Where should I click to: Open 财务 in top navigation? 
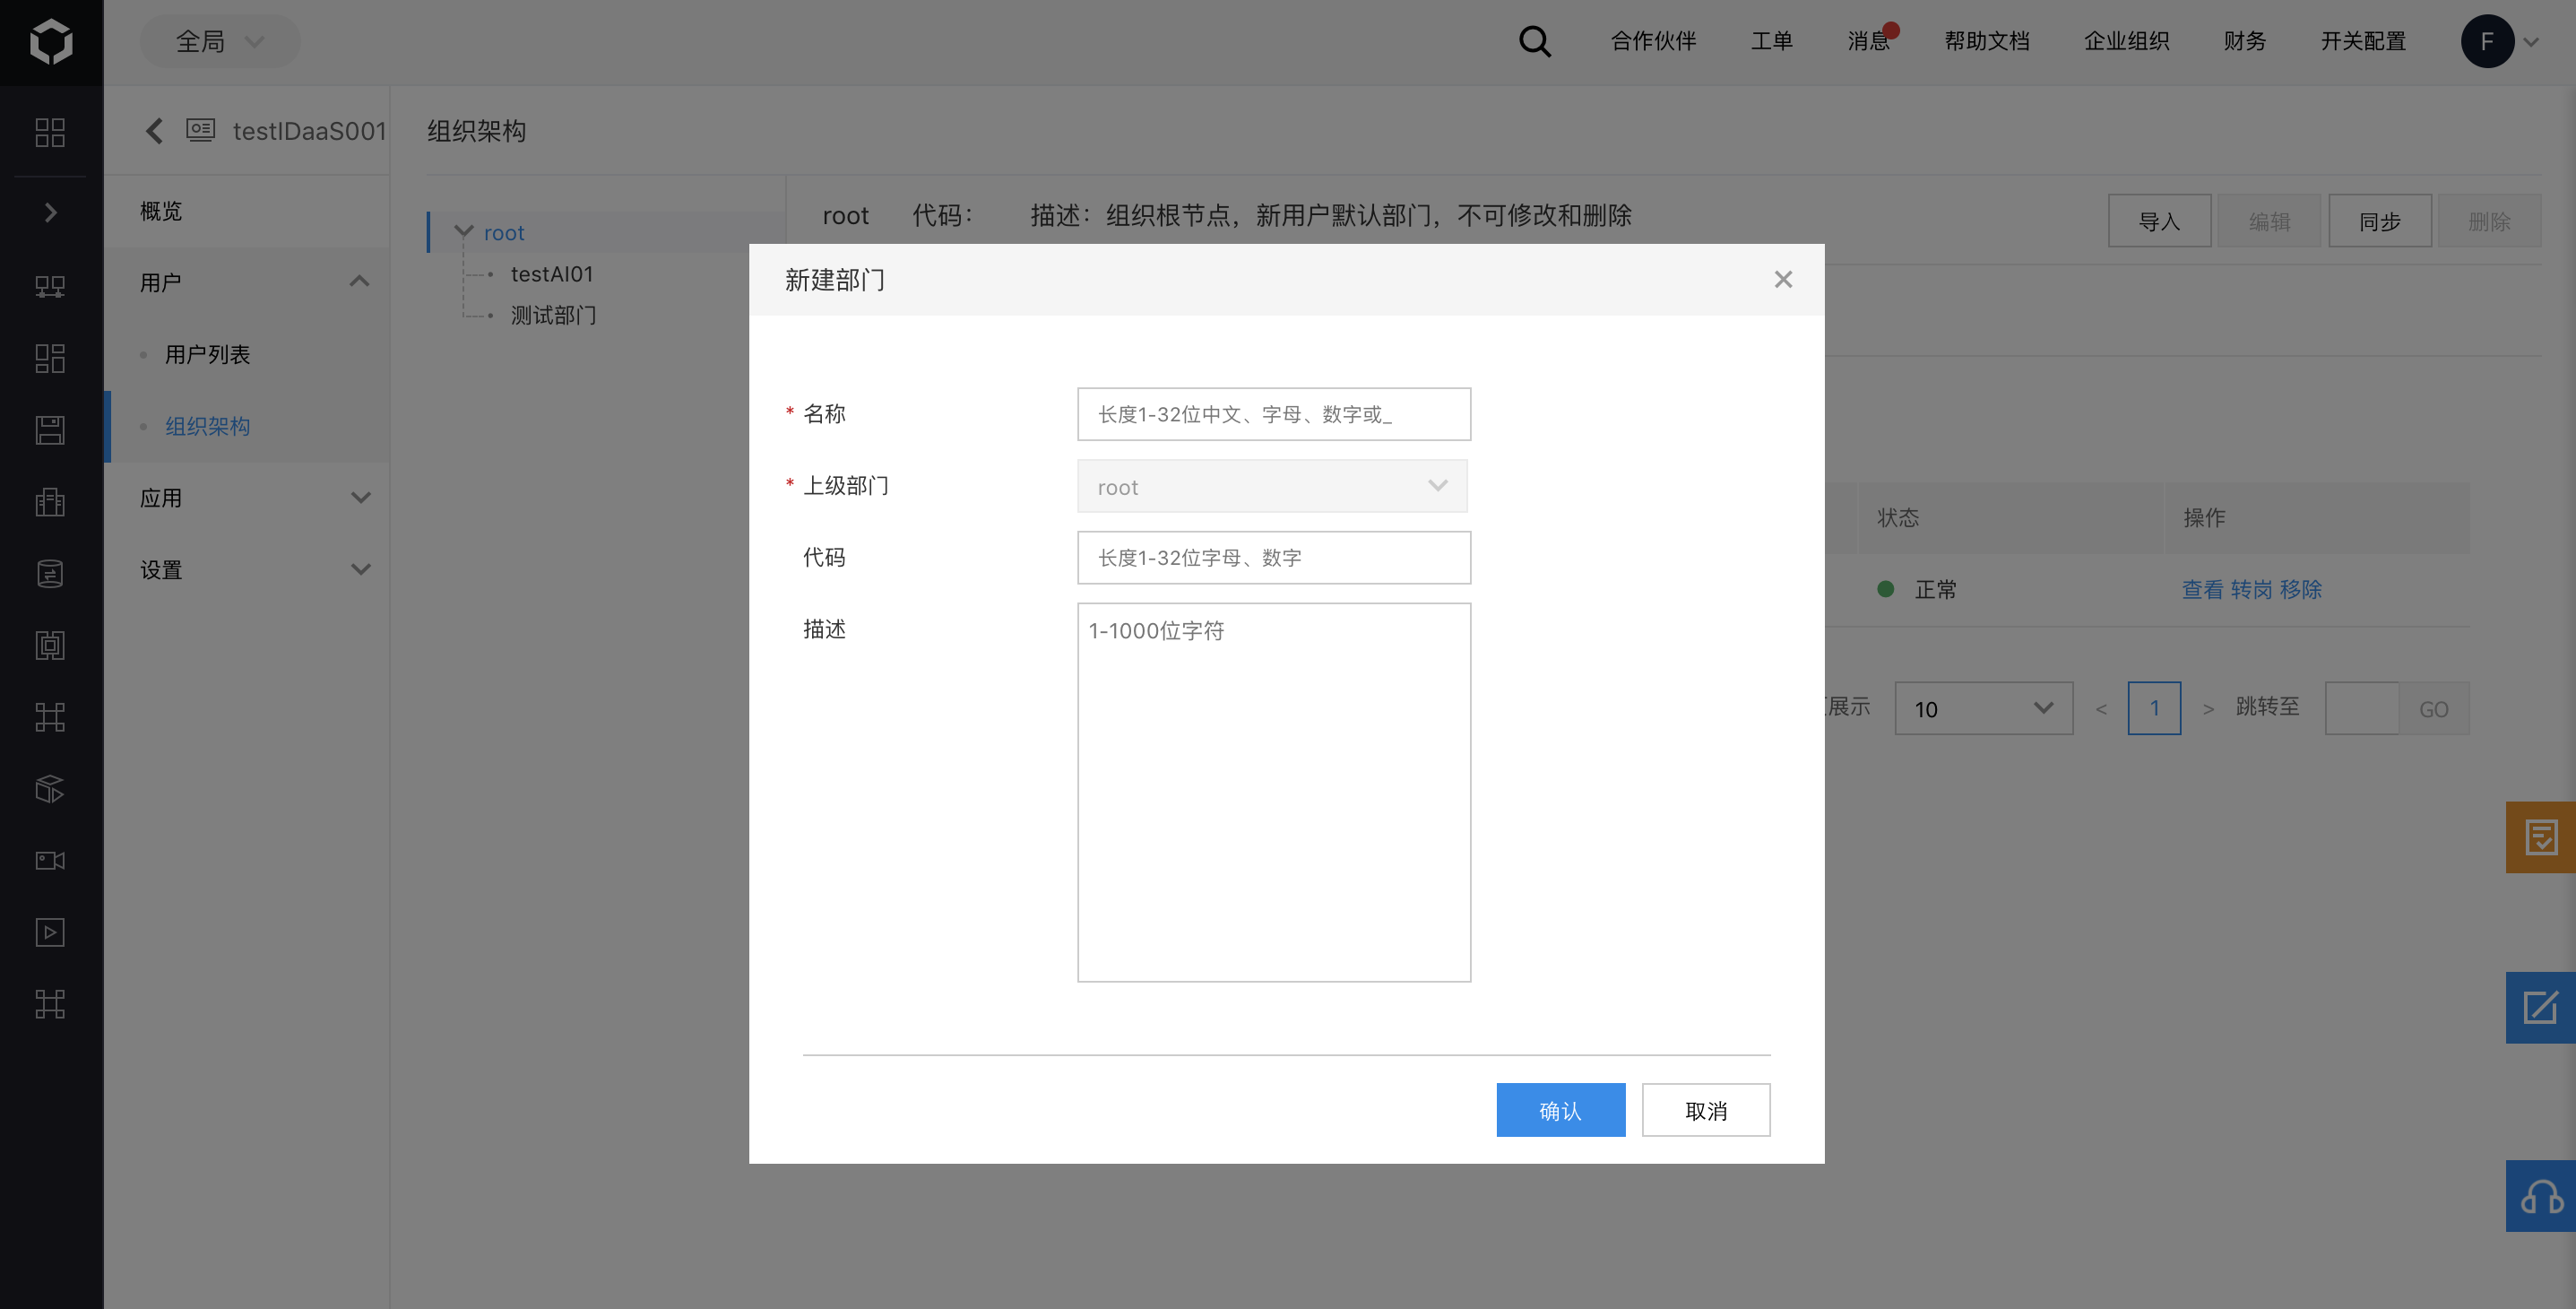coord(2244,41)
